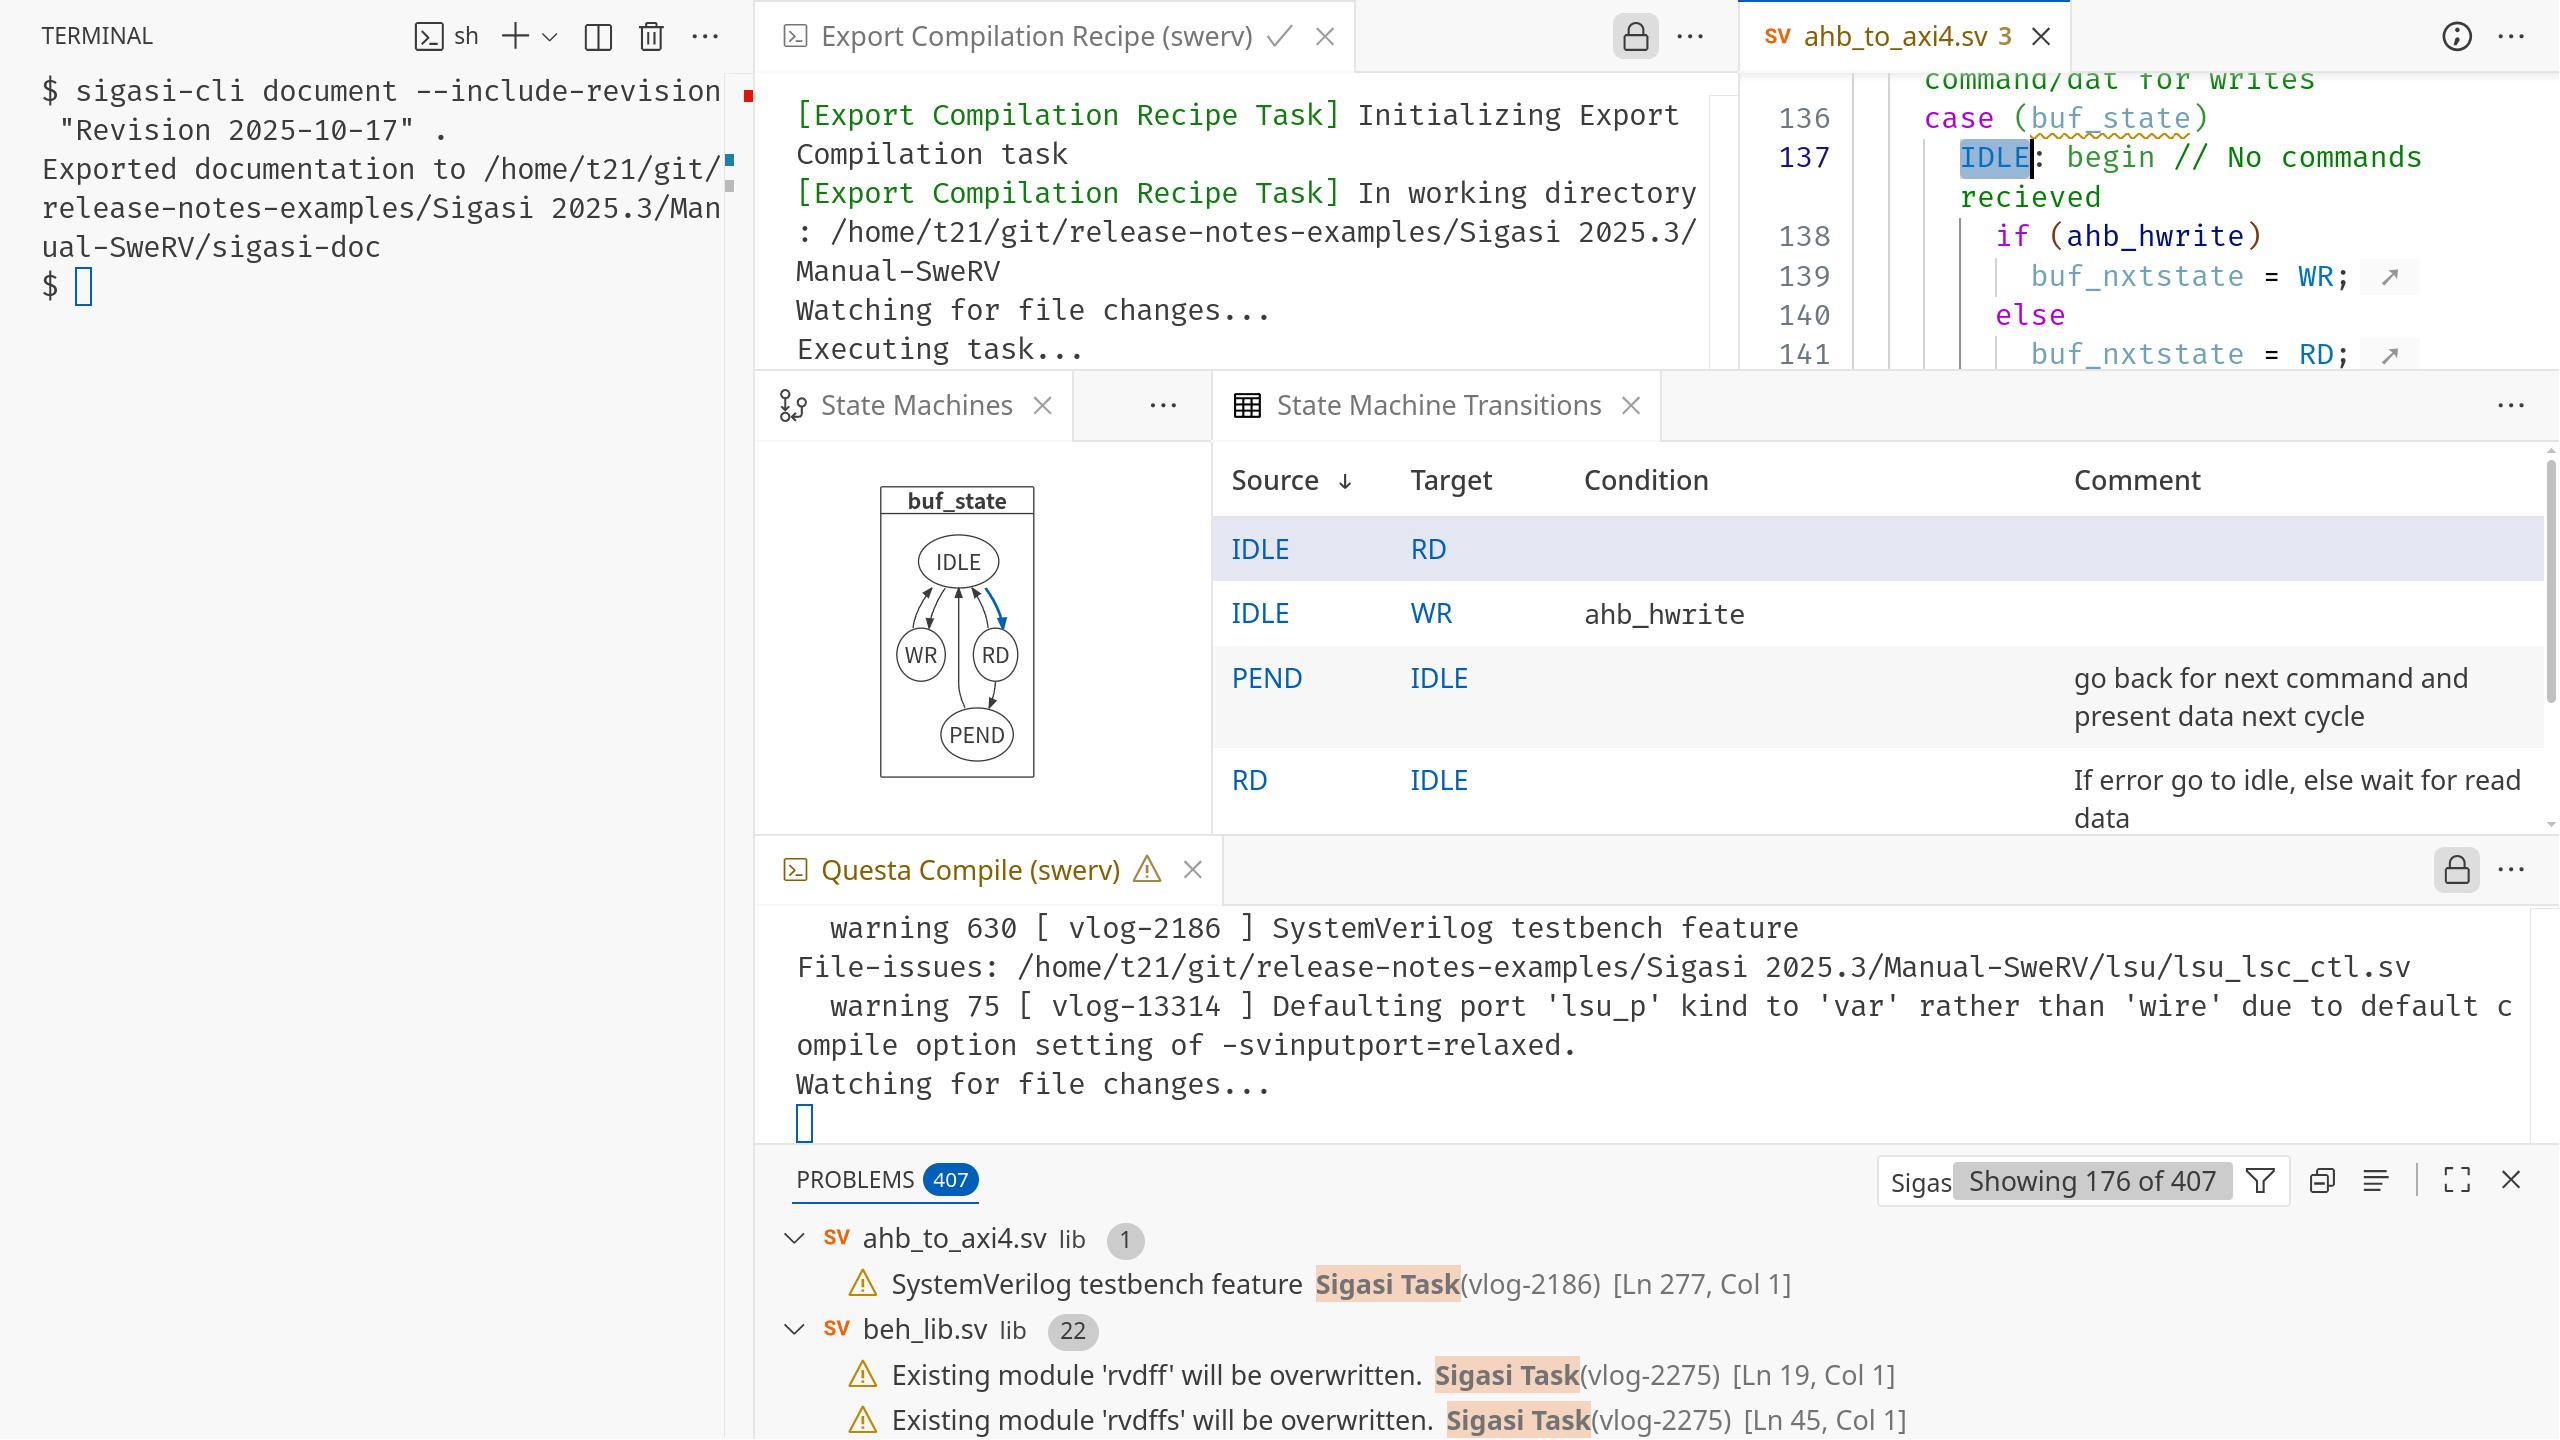Toggle scroll lock on Questa Compile output
Screen dimensions: 2560x1440
pos(2456,869)
